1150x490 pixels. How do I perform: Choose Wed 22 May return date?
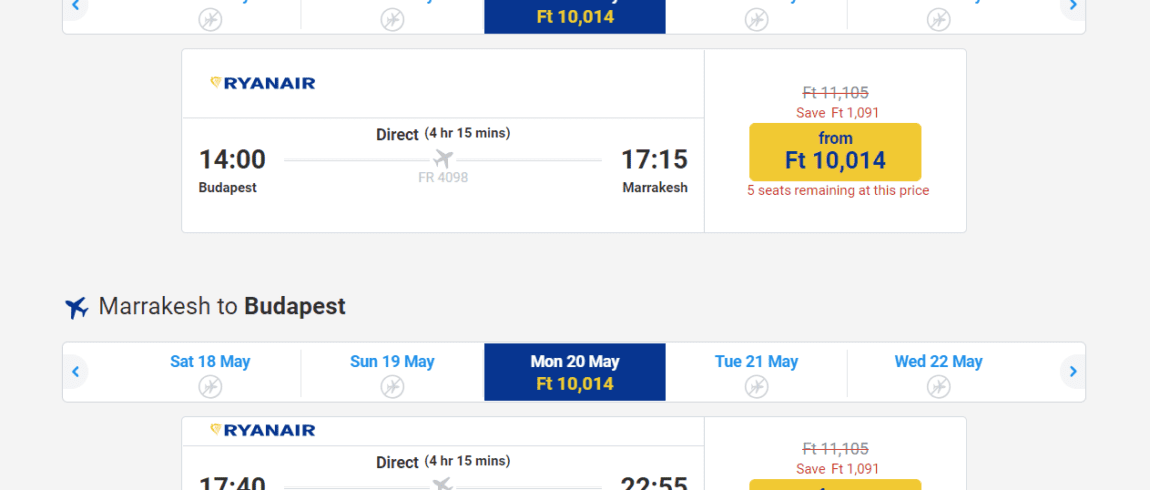938,372
